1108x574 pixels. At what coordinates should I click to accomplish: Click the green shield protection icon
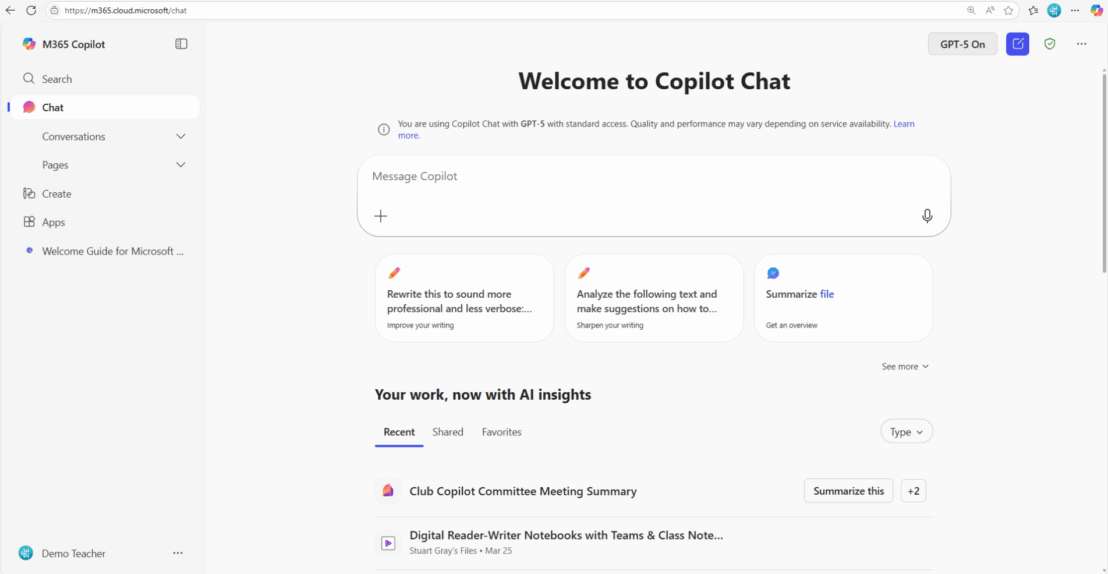click(1049, 44)
